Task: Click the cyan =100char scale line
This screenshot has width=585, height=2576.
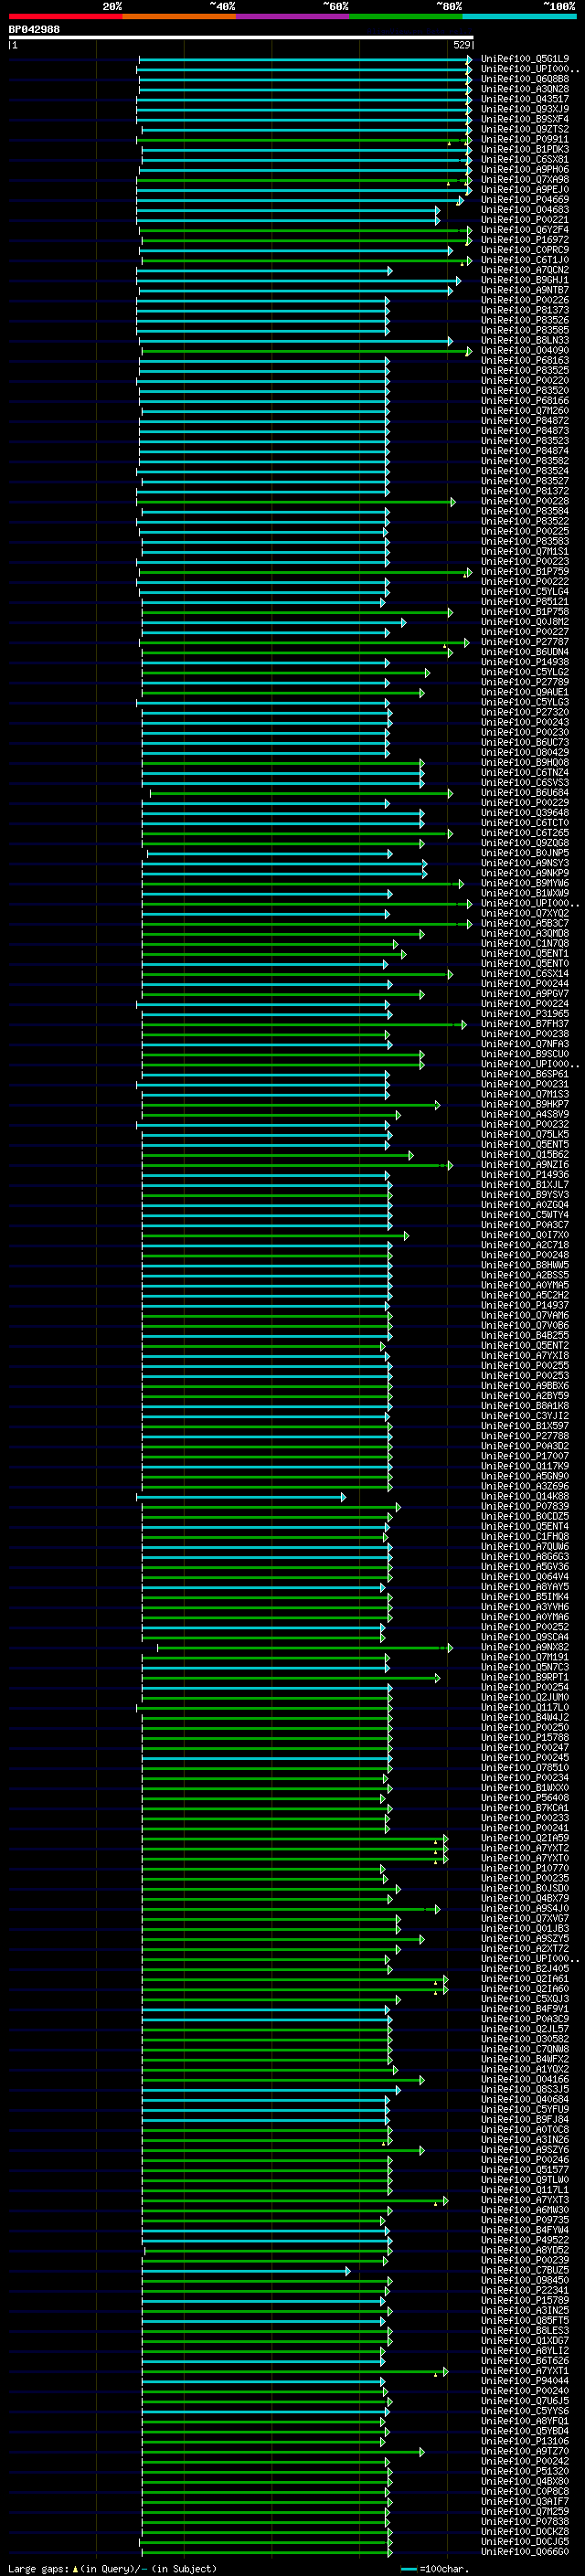Action: pos(409,2569)
